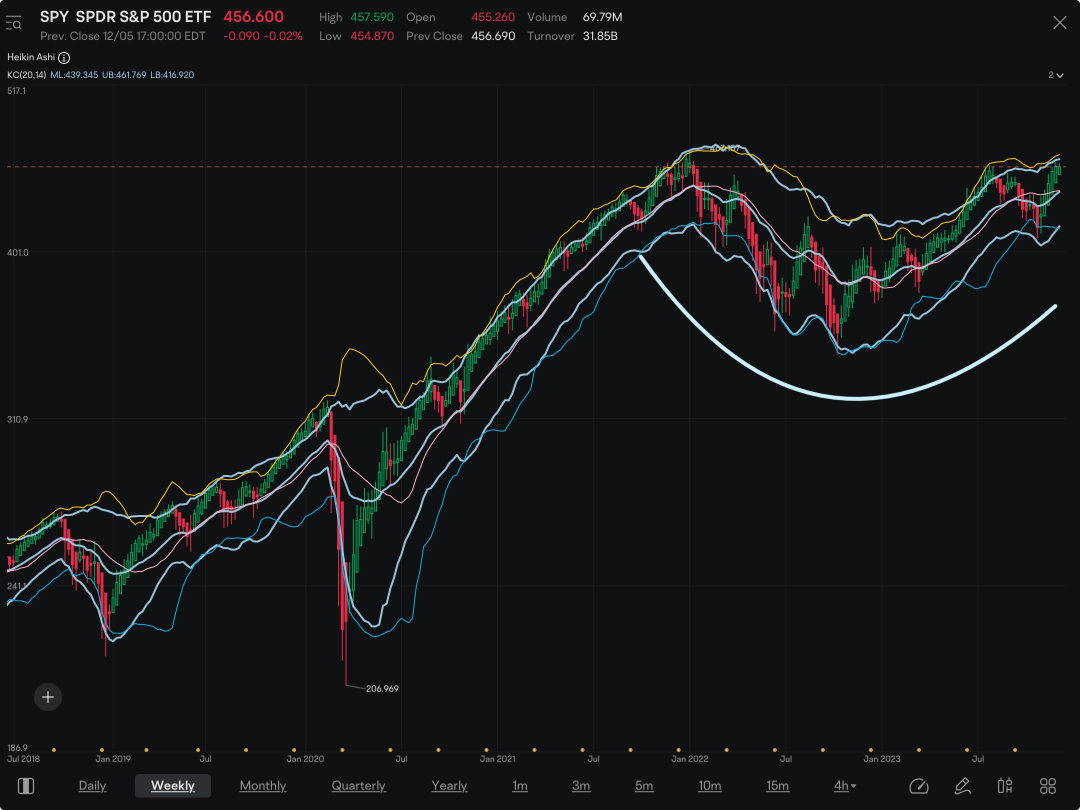Open the speedometer gauge icon
The height and width of the screenshot is (810, 1080).
(919, 786)
